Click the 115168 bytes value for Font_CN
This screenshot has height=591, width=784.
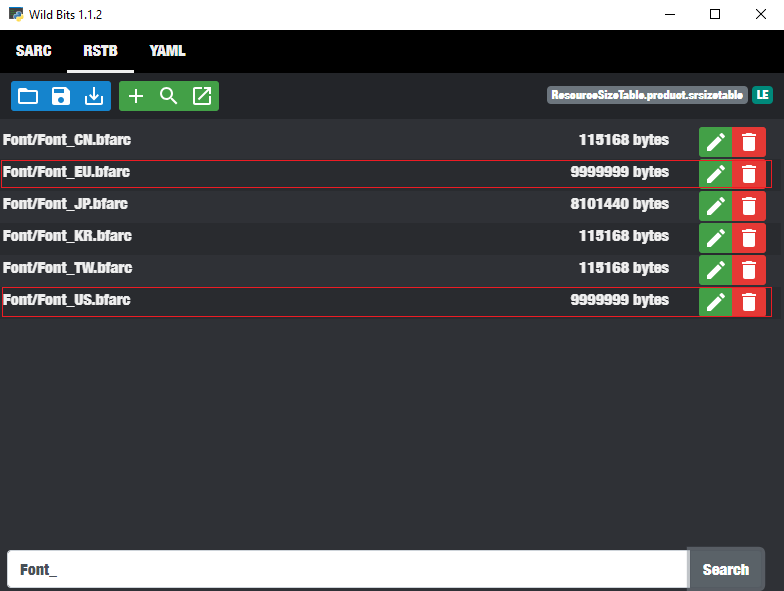coord(624,140)
